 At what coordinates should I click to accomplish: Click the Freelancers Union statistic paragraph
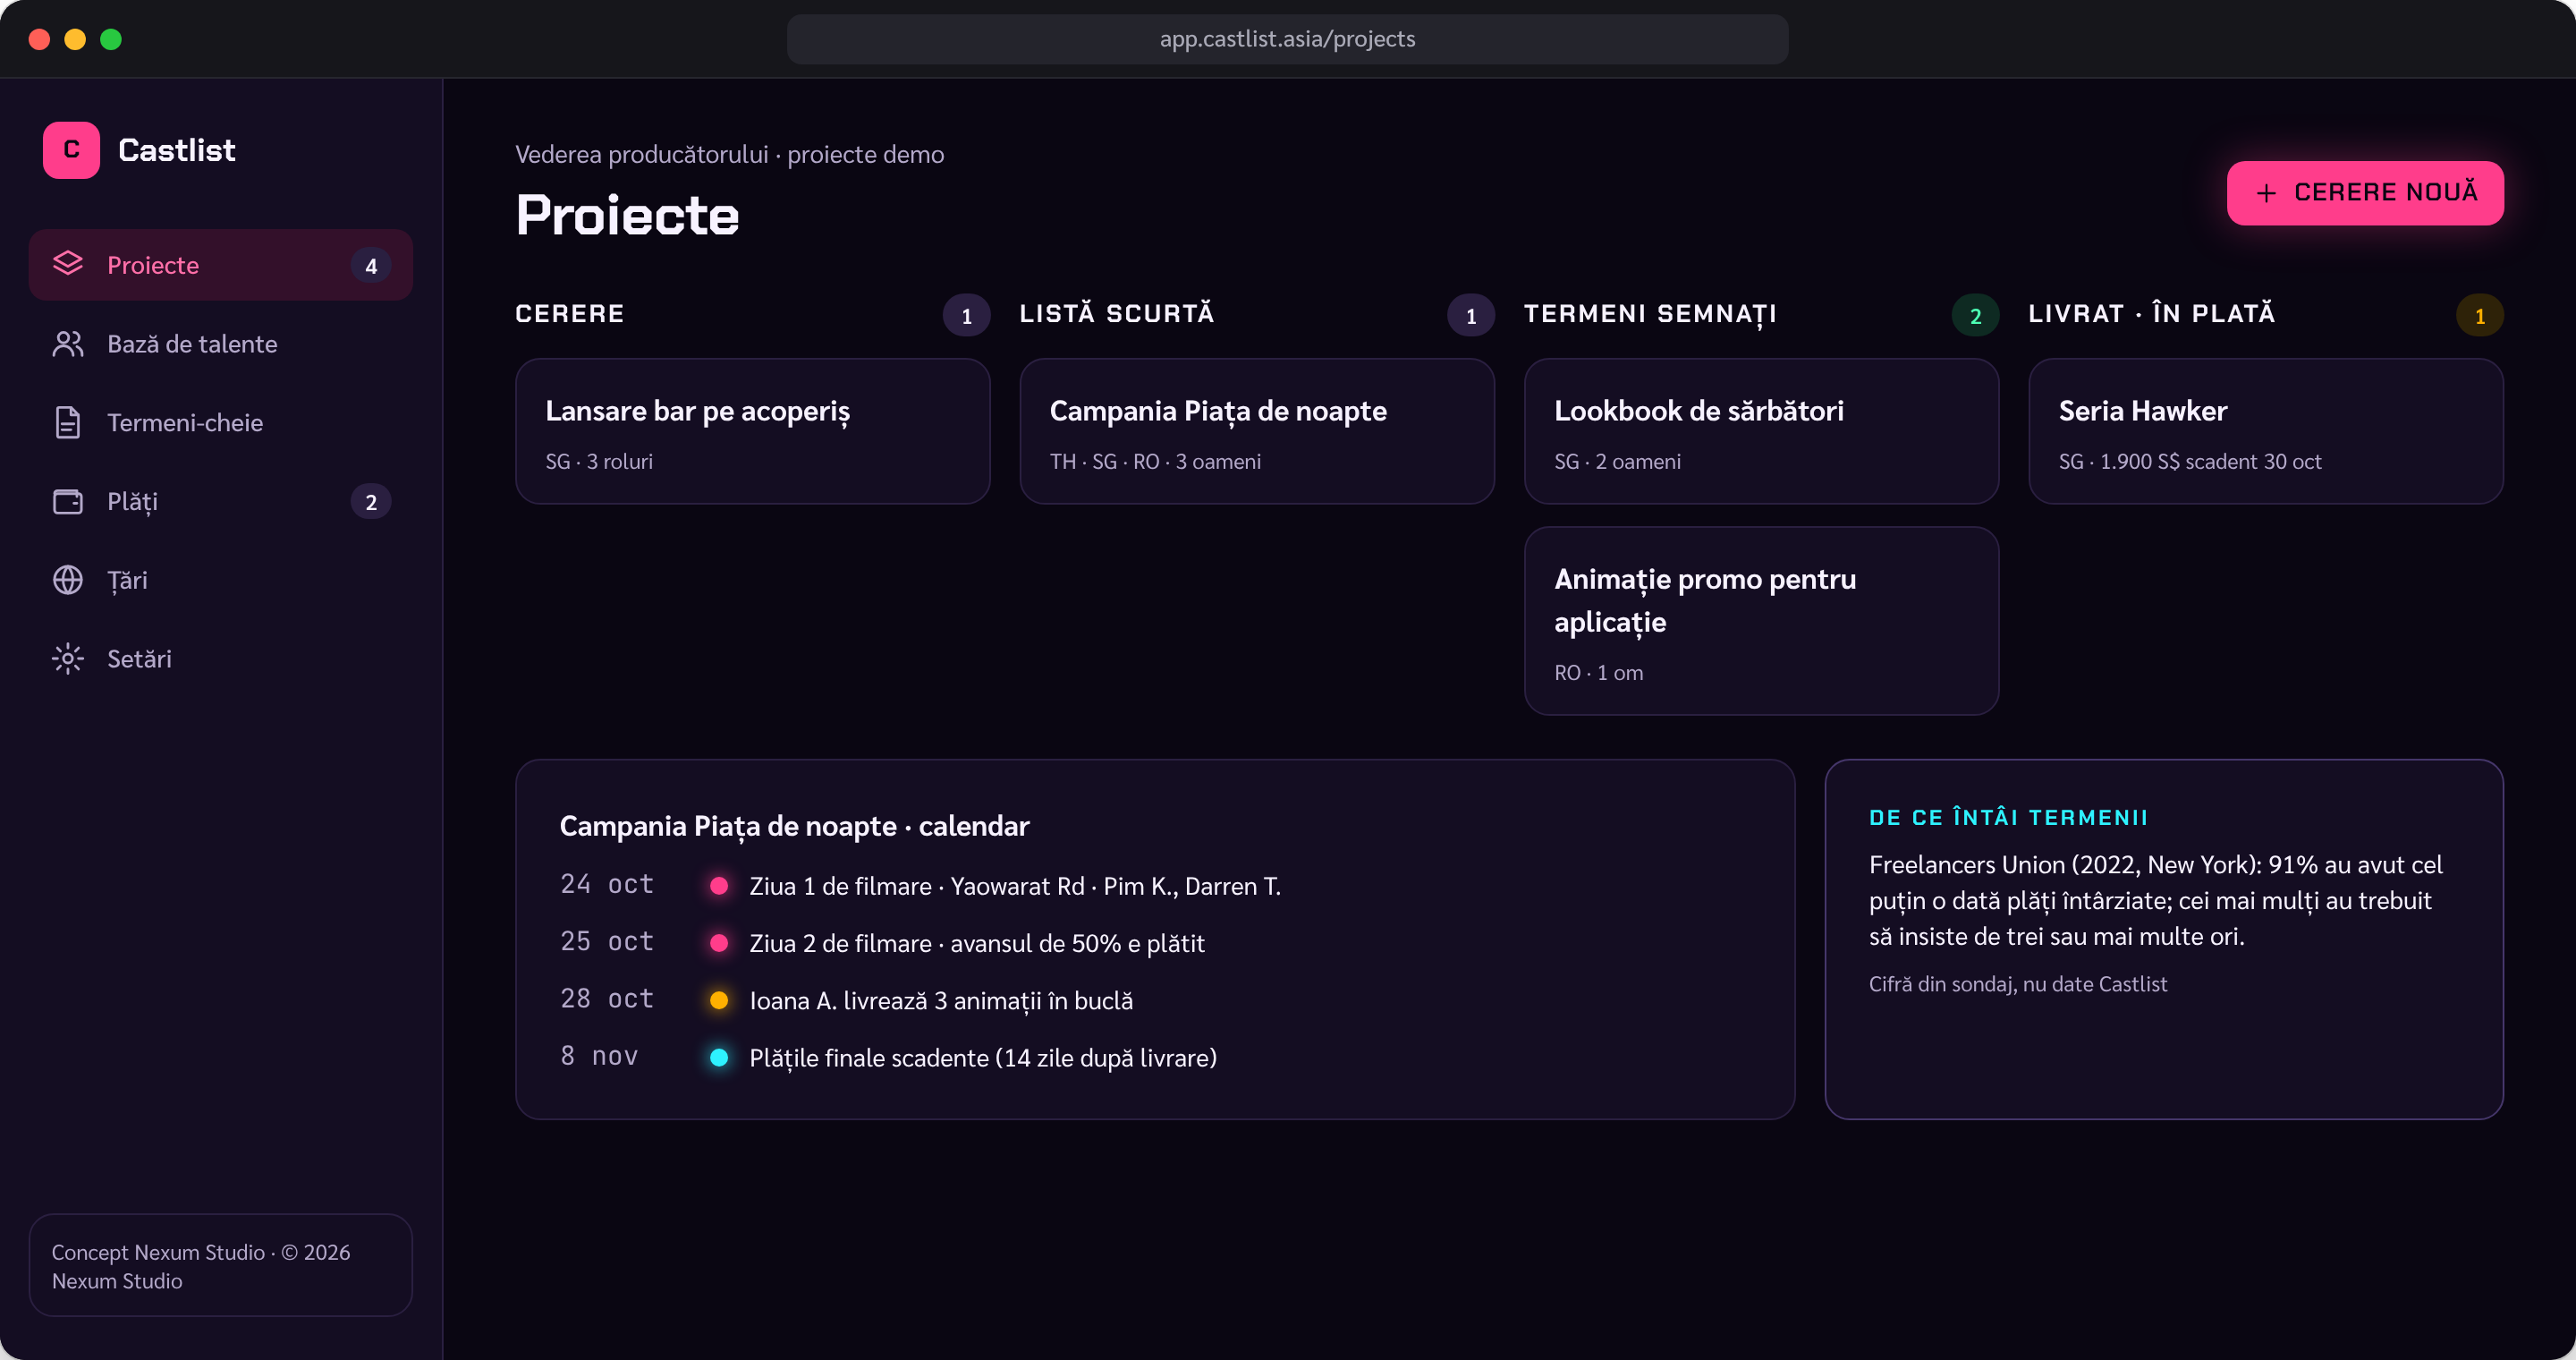pos(2155,900)
